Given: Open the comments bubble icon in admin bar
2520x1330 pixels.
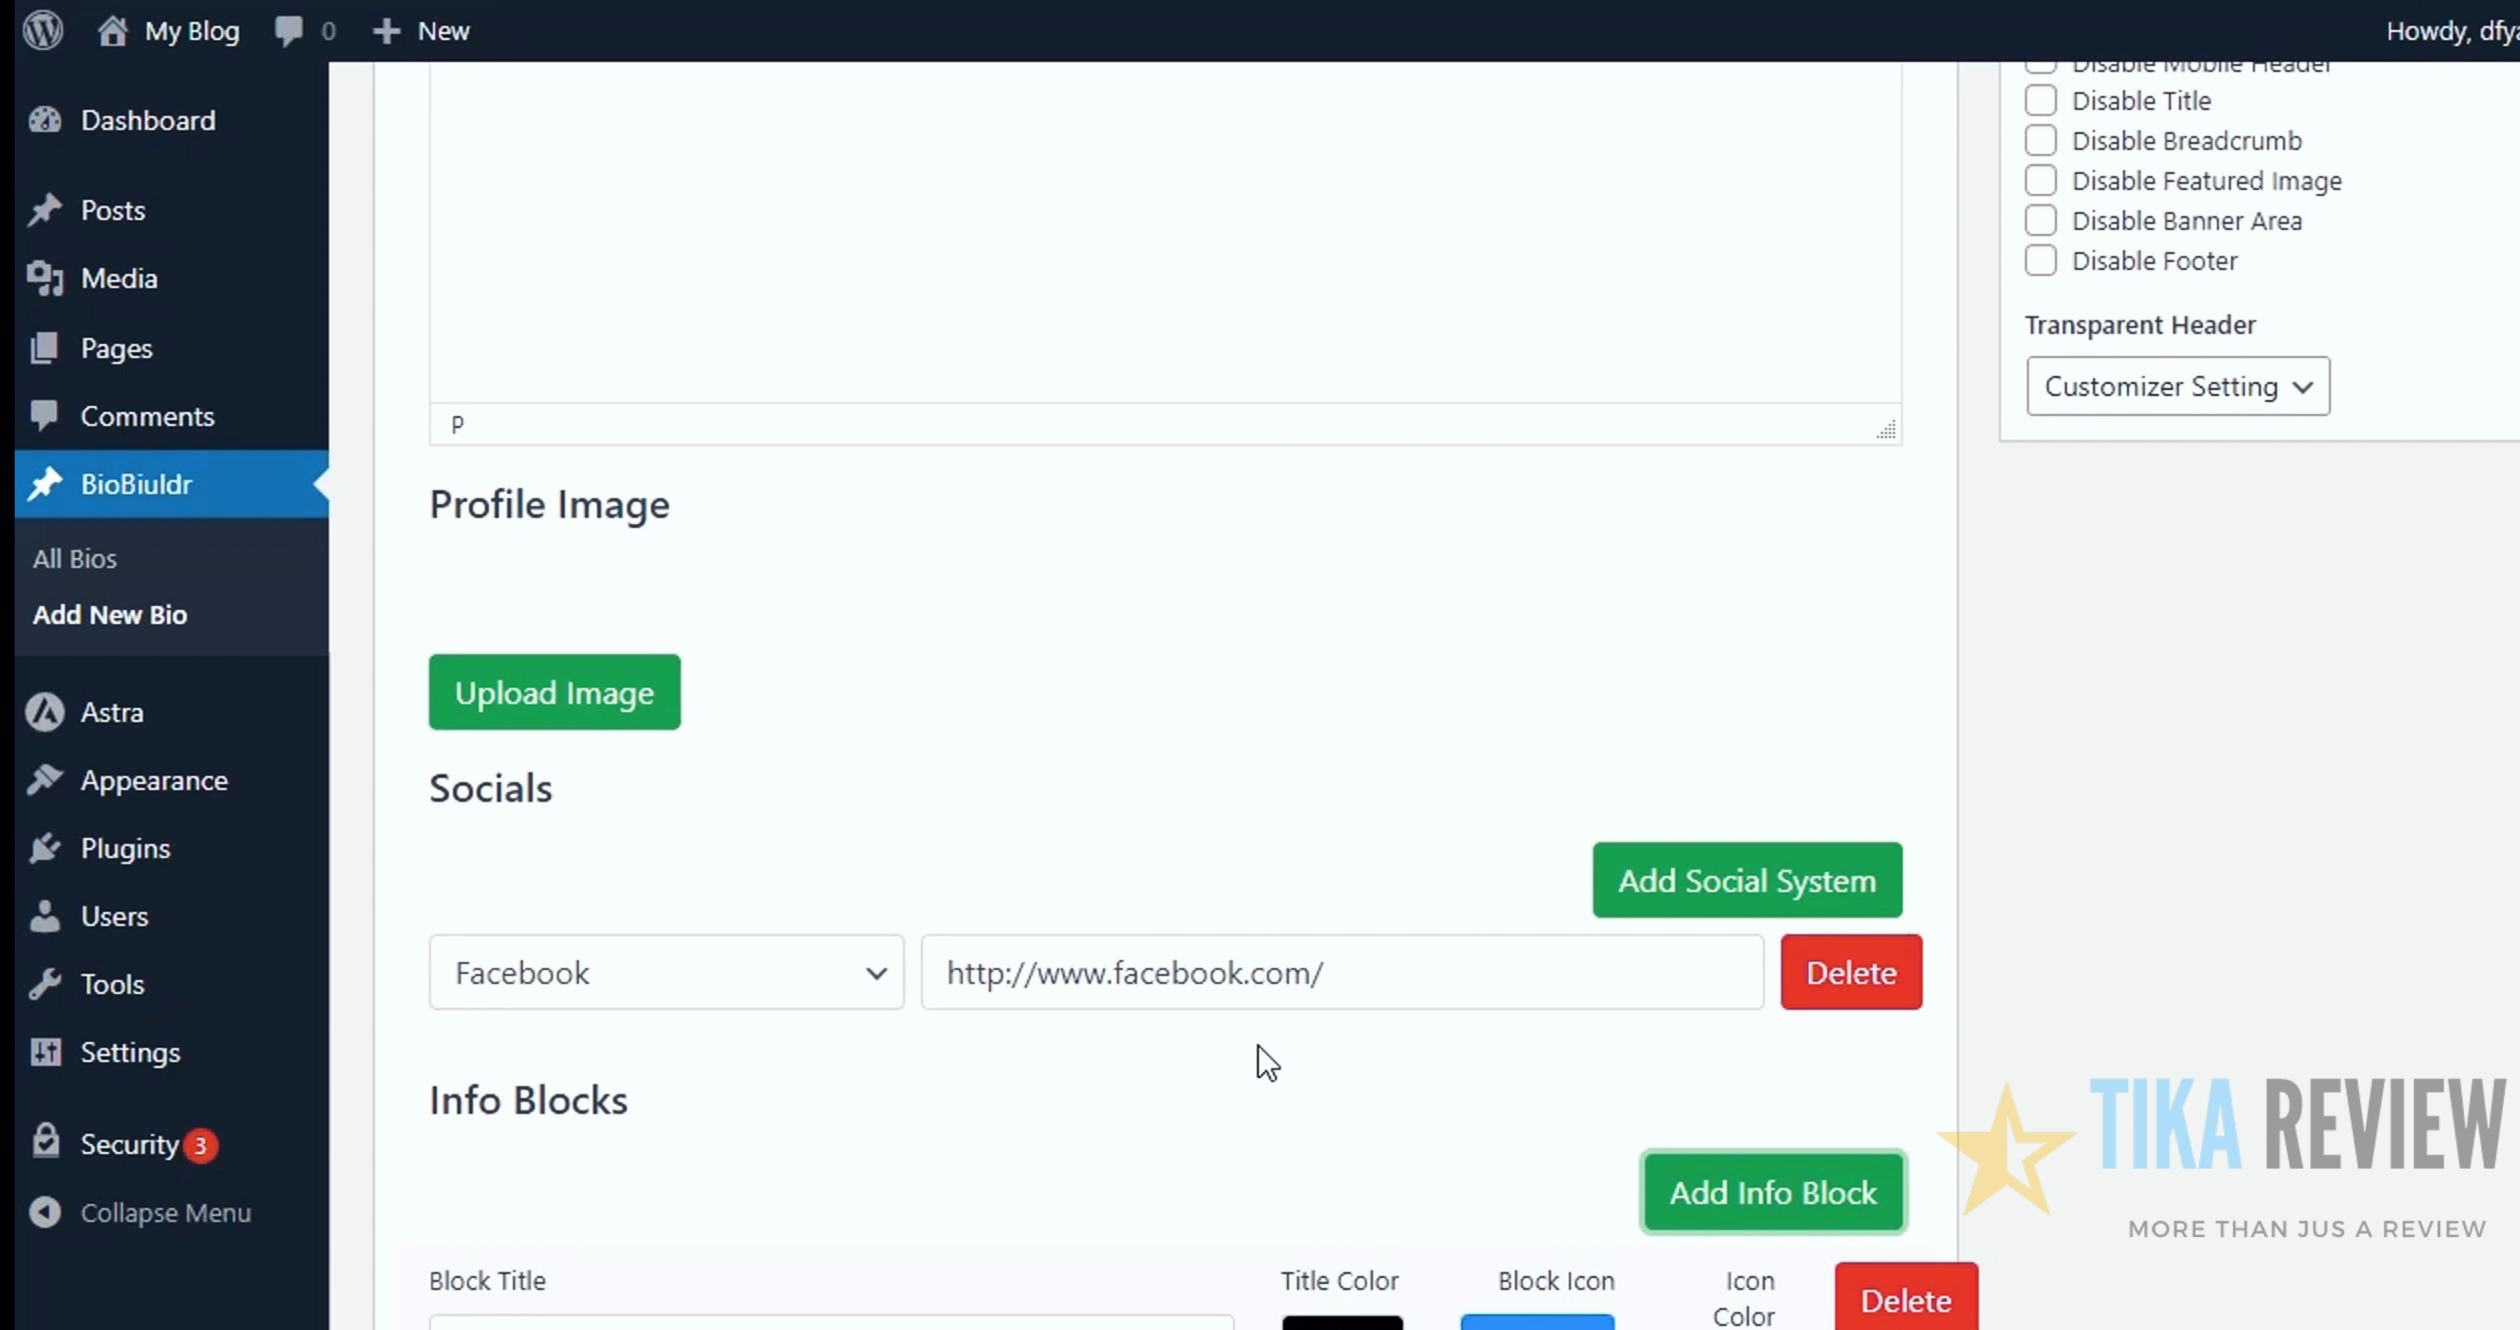Looking at the screenshot, I should [289, 30].
